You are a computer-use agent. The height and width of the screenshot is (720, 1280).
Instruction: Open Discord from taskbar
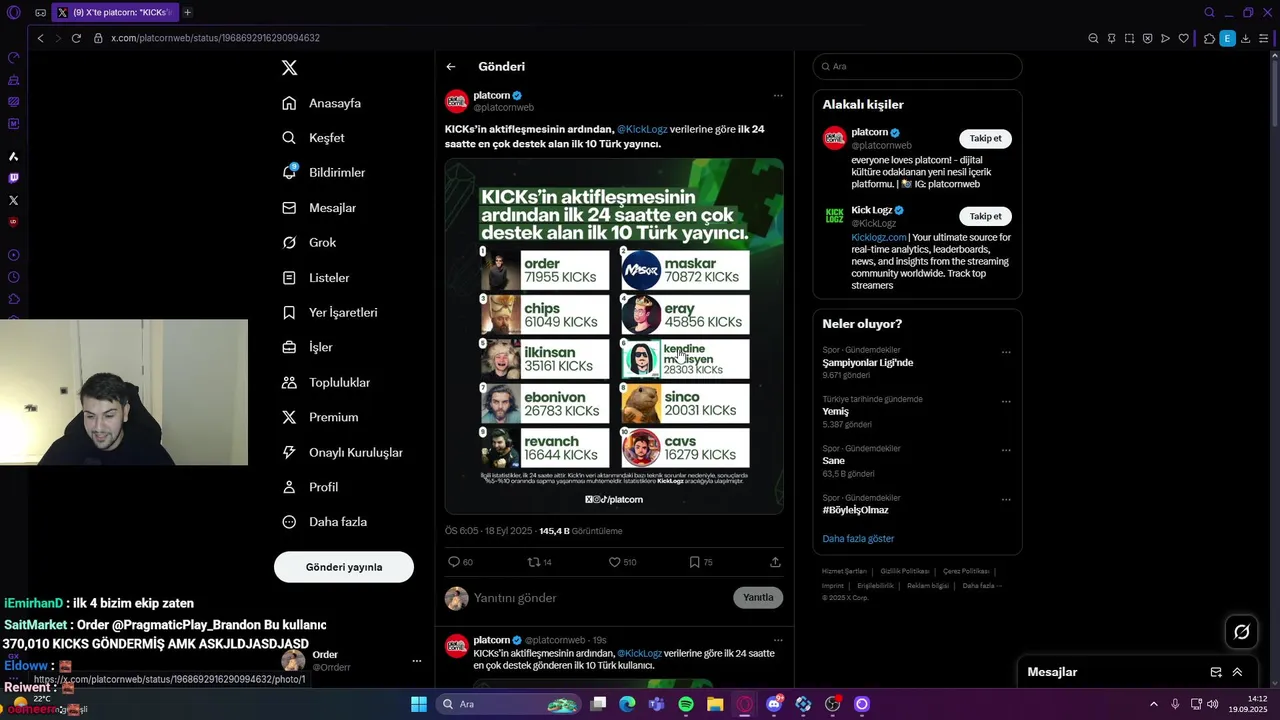point(774,704)
